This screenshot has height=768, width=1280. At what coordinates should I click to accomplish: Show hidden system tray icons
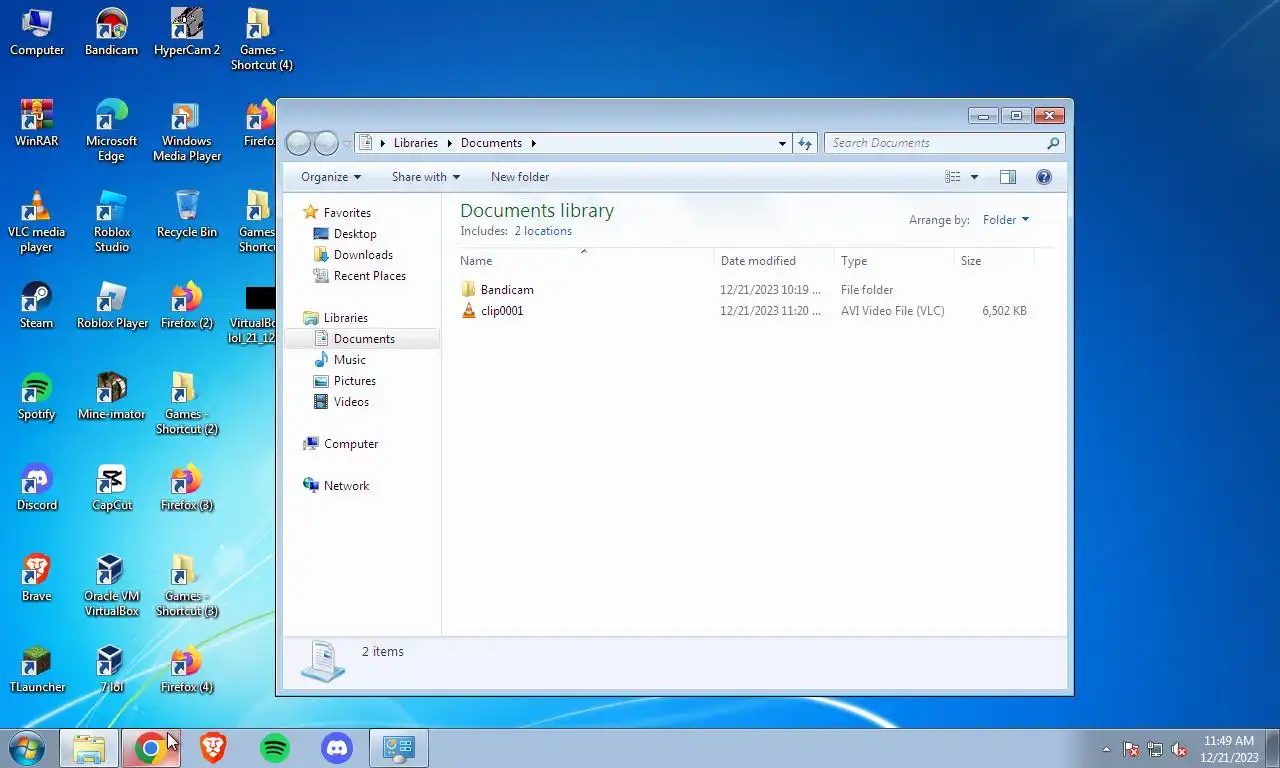point(1106,749)
